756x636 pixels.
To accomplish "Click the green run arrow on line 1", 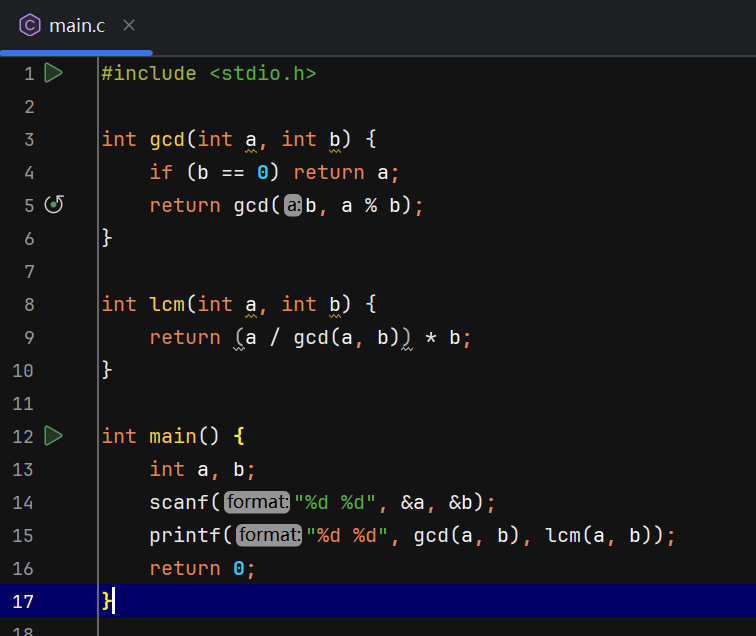I will click(x=54, y=73).
